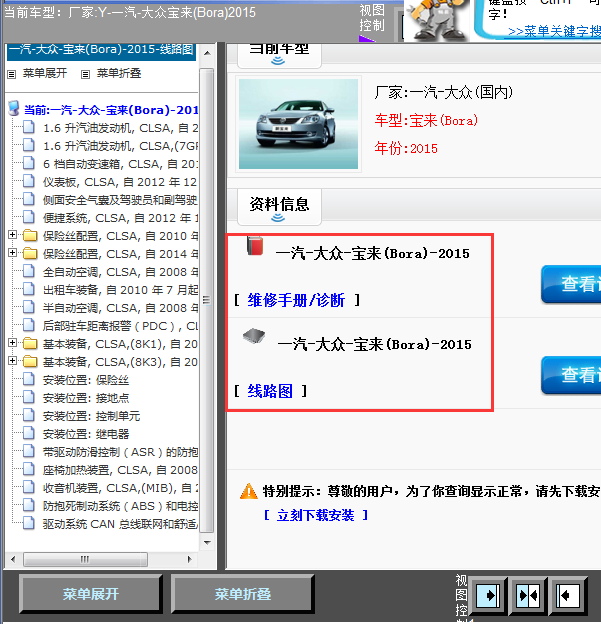Click the folder icon for 基本装备 (8K3)
Viewport: 601px width, 624px height.
[30, 361]
